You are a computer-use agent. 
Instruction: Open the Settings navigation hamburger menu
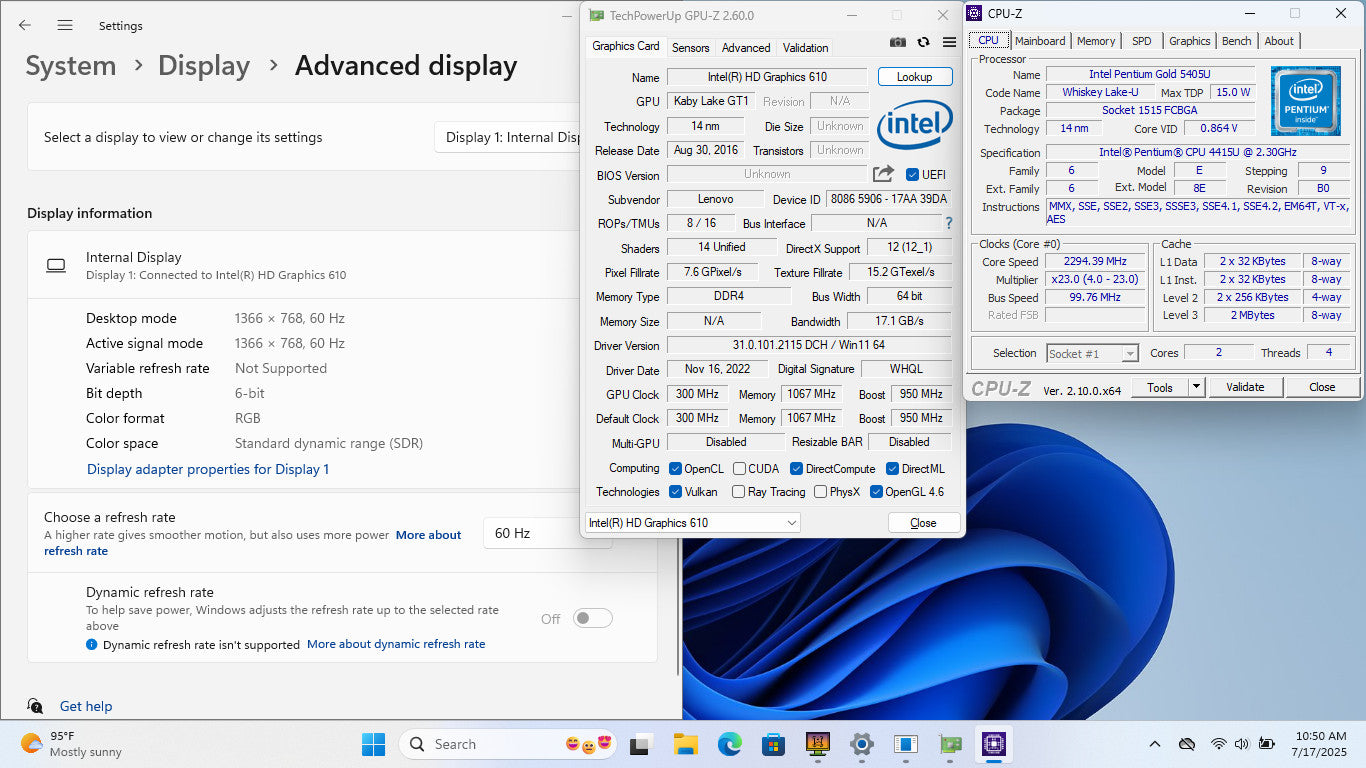click(x=65, y=25)
